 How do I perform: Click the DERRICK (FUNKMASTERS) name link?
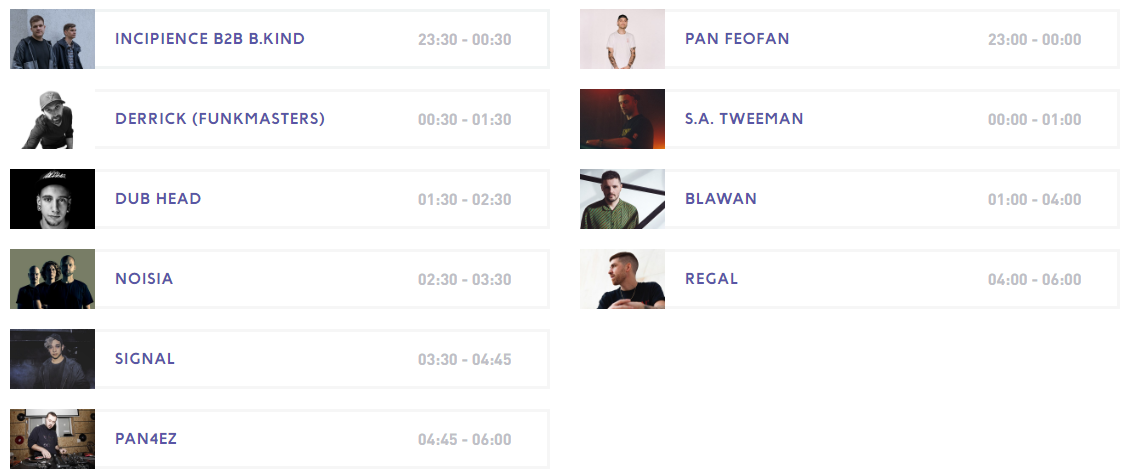[x=220, y=119]
